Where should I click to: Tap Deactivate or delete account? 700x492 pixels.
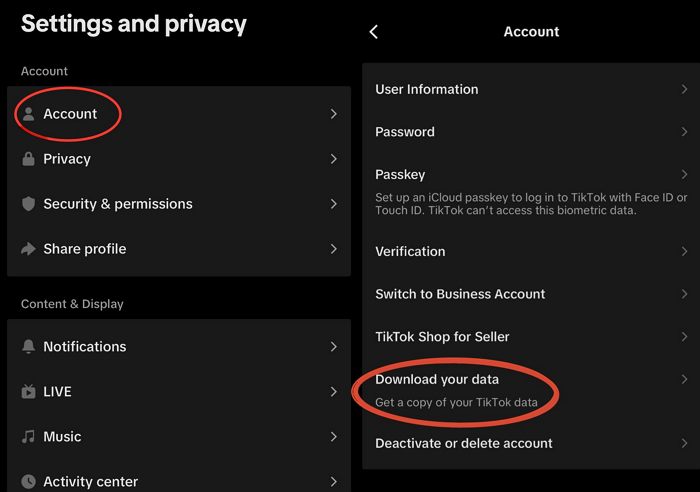tap(464, 443)
